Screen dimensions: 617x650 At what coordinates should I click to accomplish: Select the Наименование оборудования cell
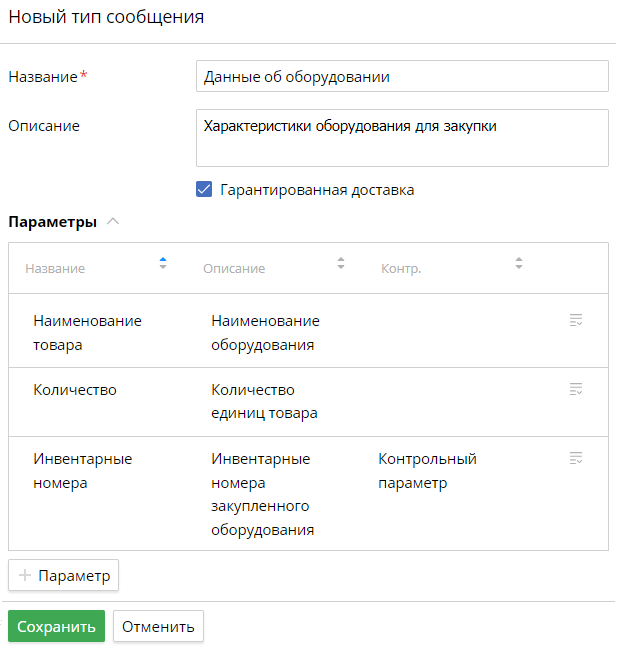(265, 332)
